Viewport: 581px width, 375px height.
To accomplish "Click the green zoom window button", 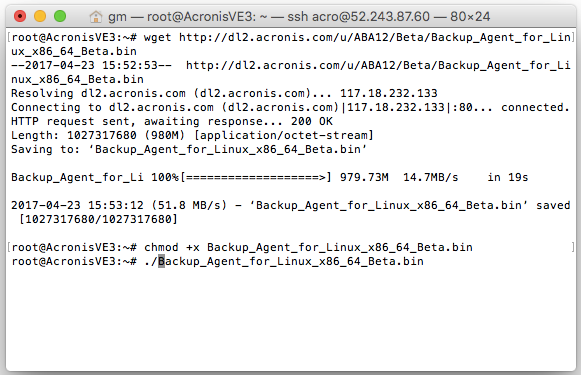I will pos(60,16).
